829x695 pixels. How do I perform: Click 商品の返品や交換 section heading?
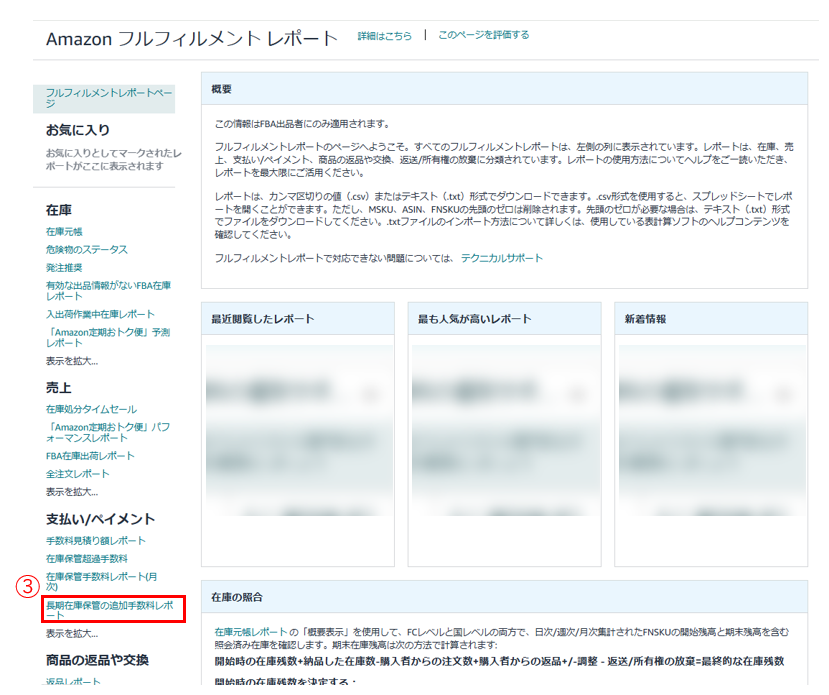point(97,660)
